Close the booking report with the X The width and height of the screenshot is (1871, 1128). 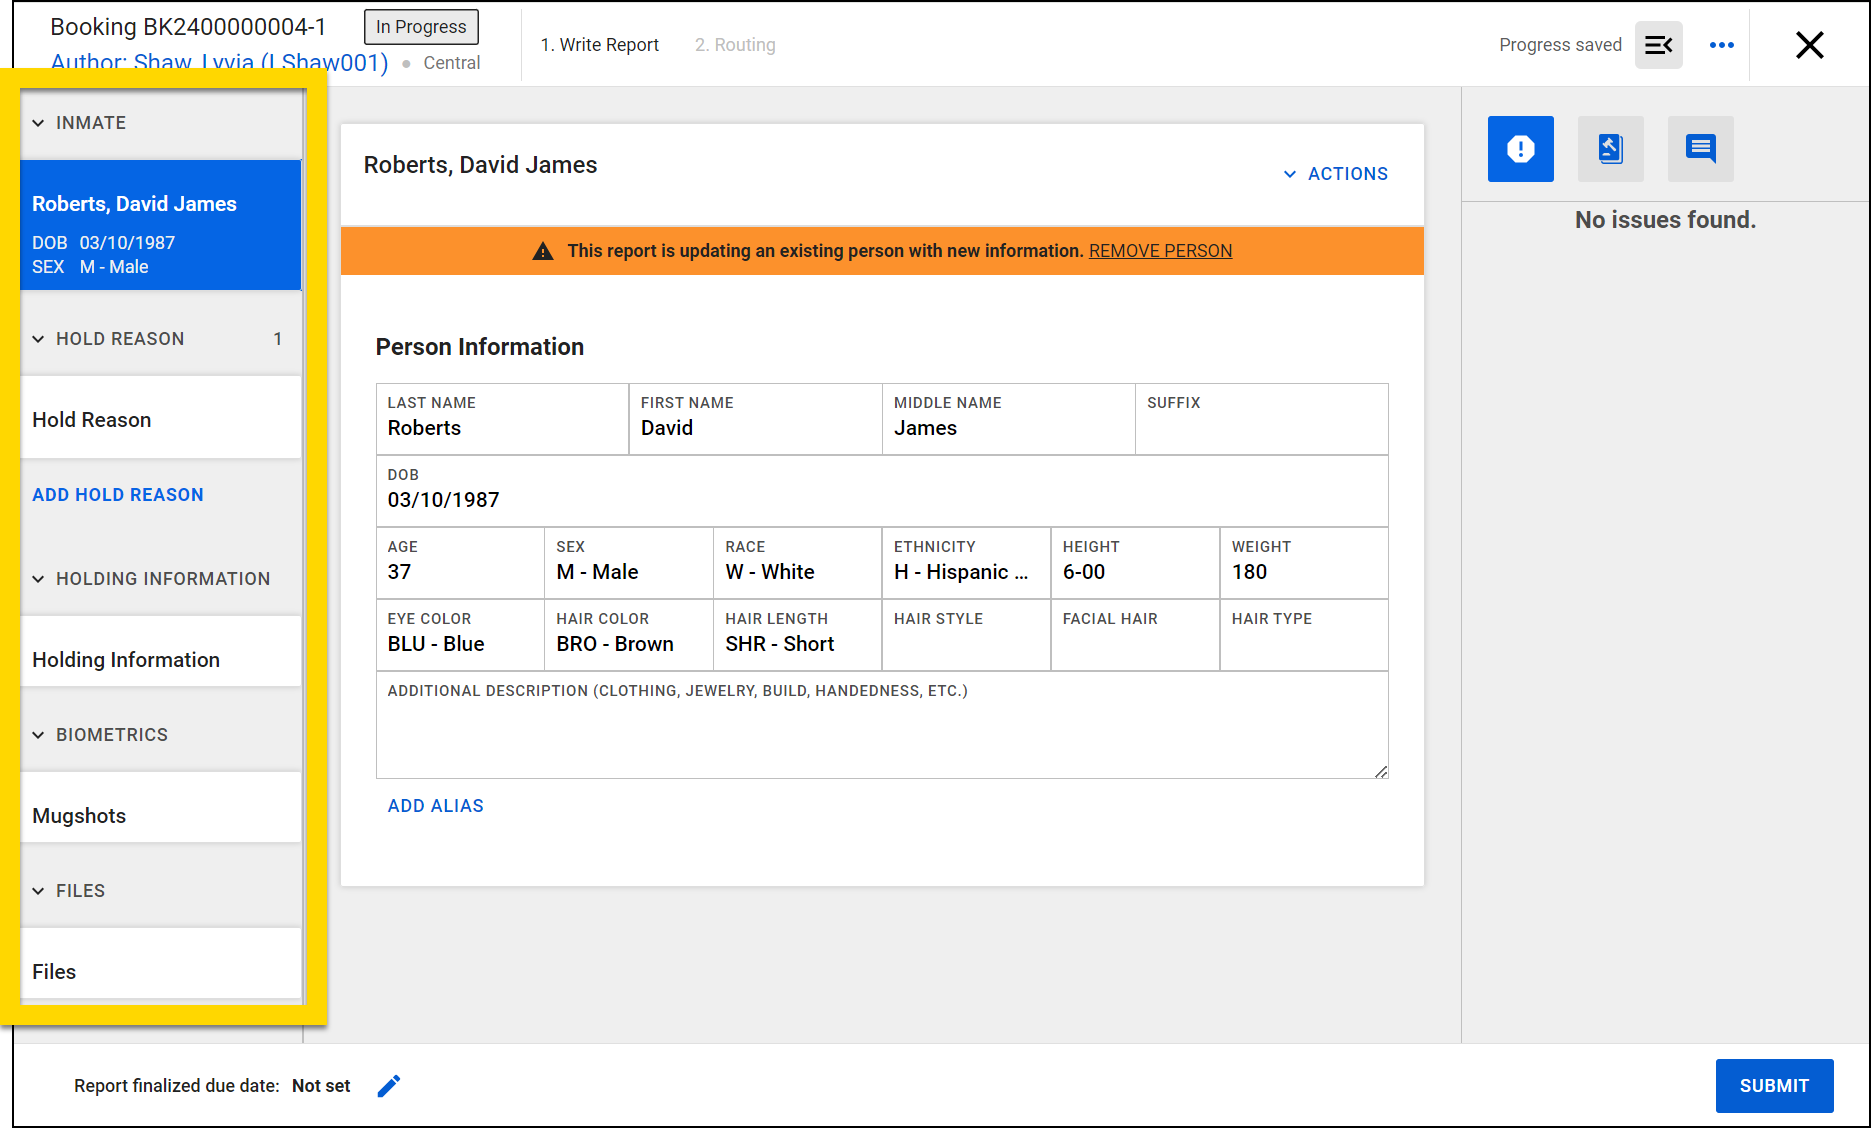click(1810, 45)
